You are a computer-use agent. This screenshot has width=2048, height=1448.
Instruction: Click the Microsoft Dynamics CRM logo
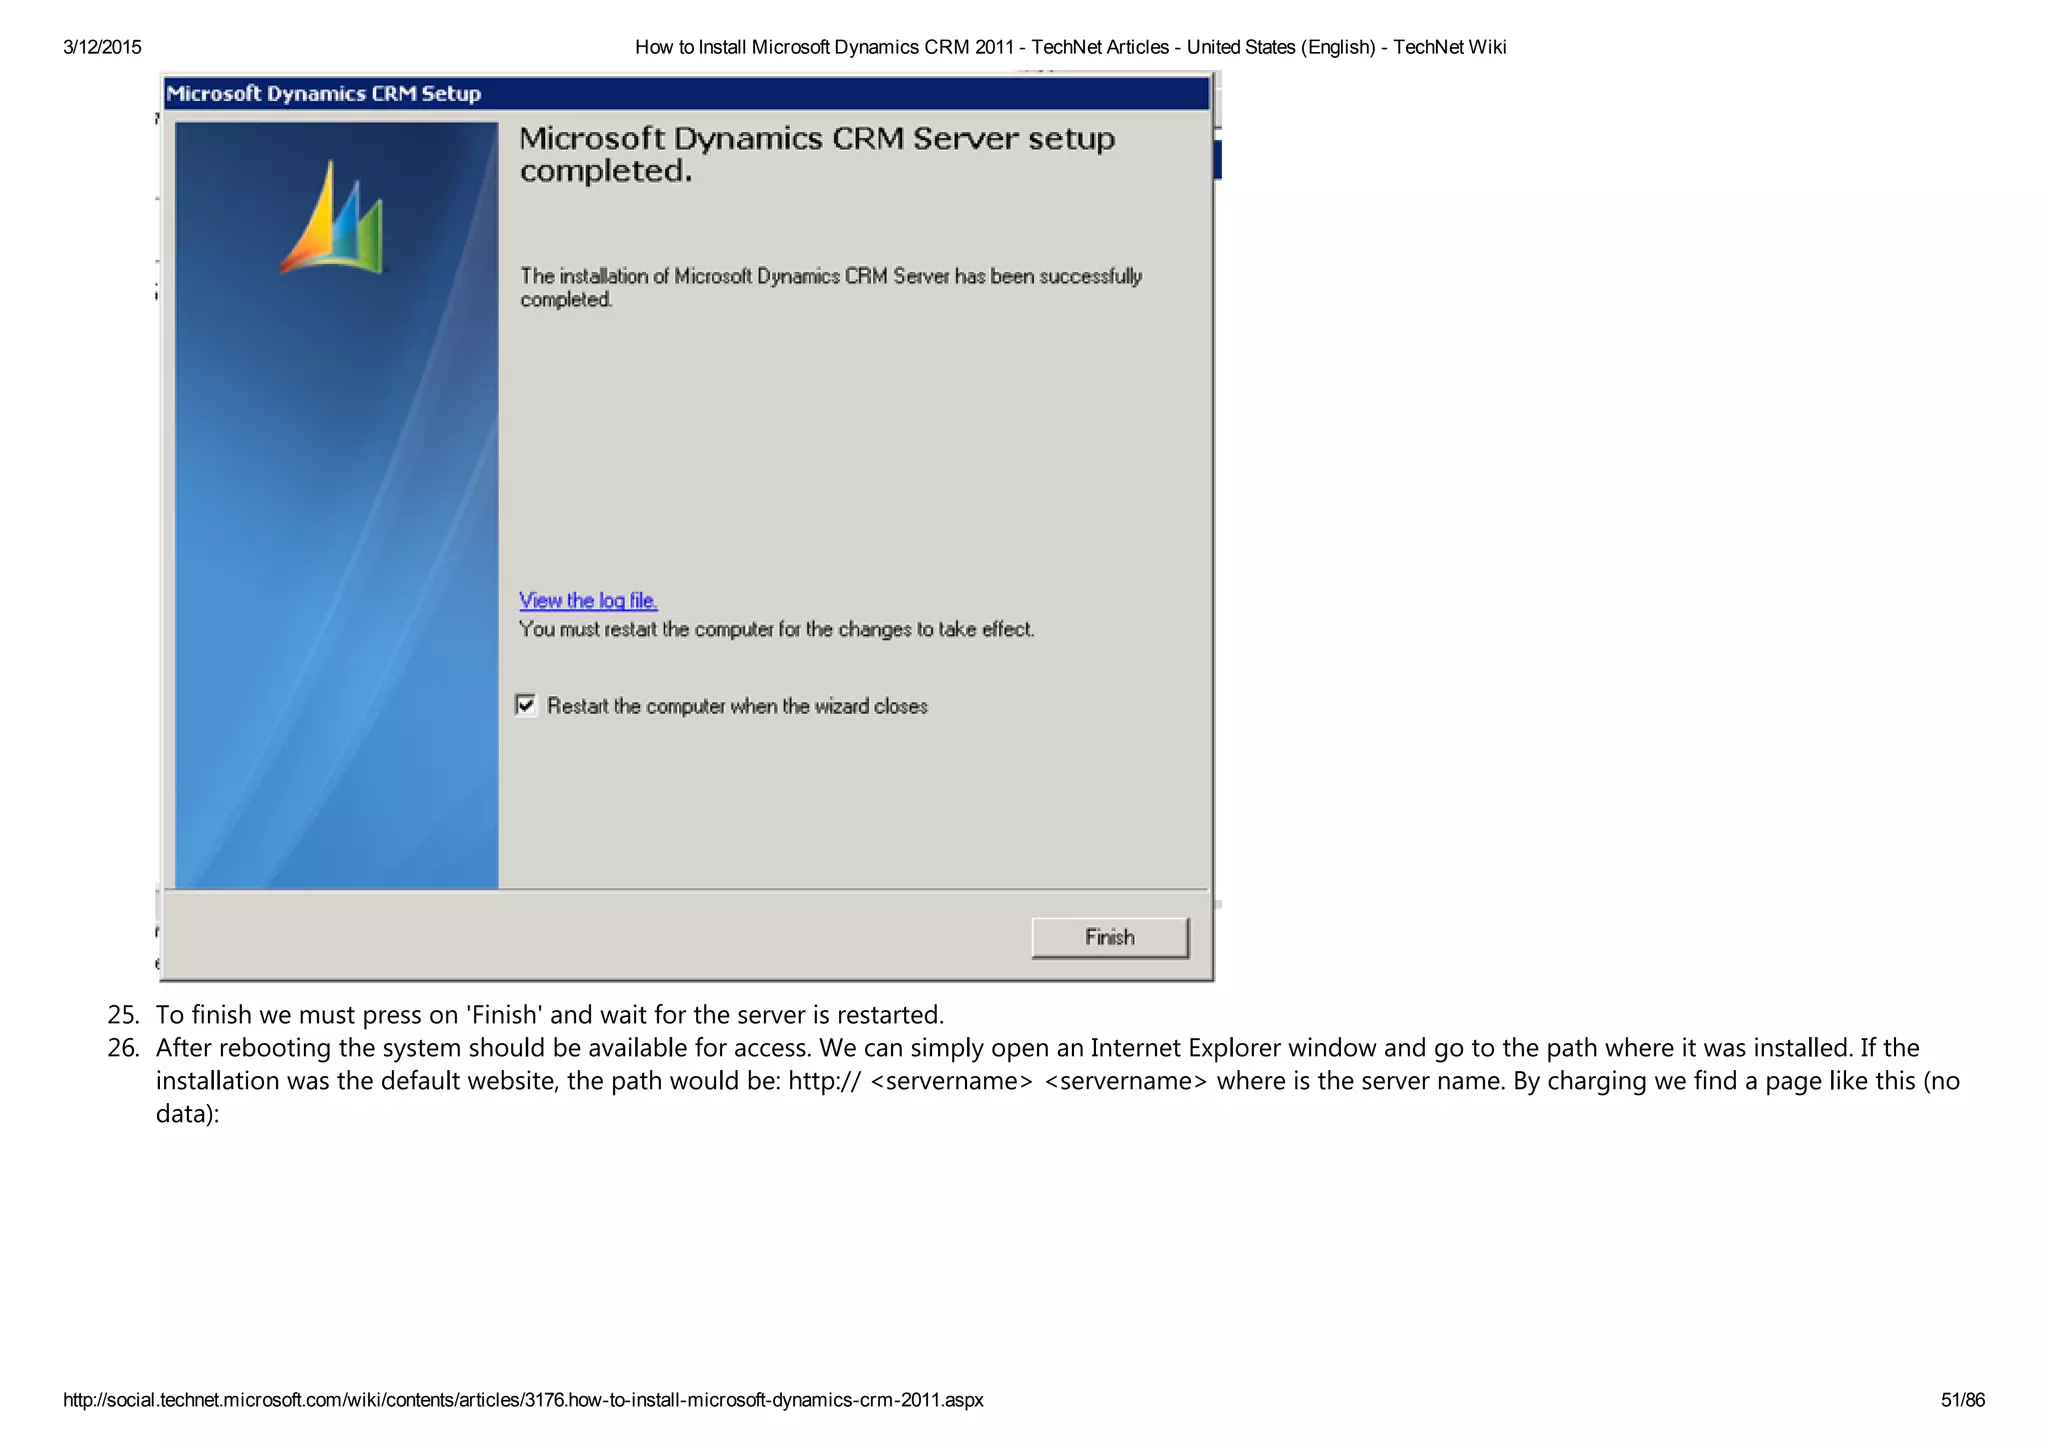332,217
